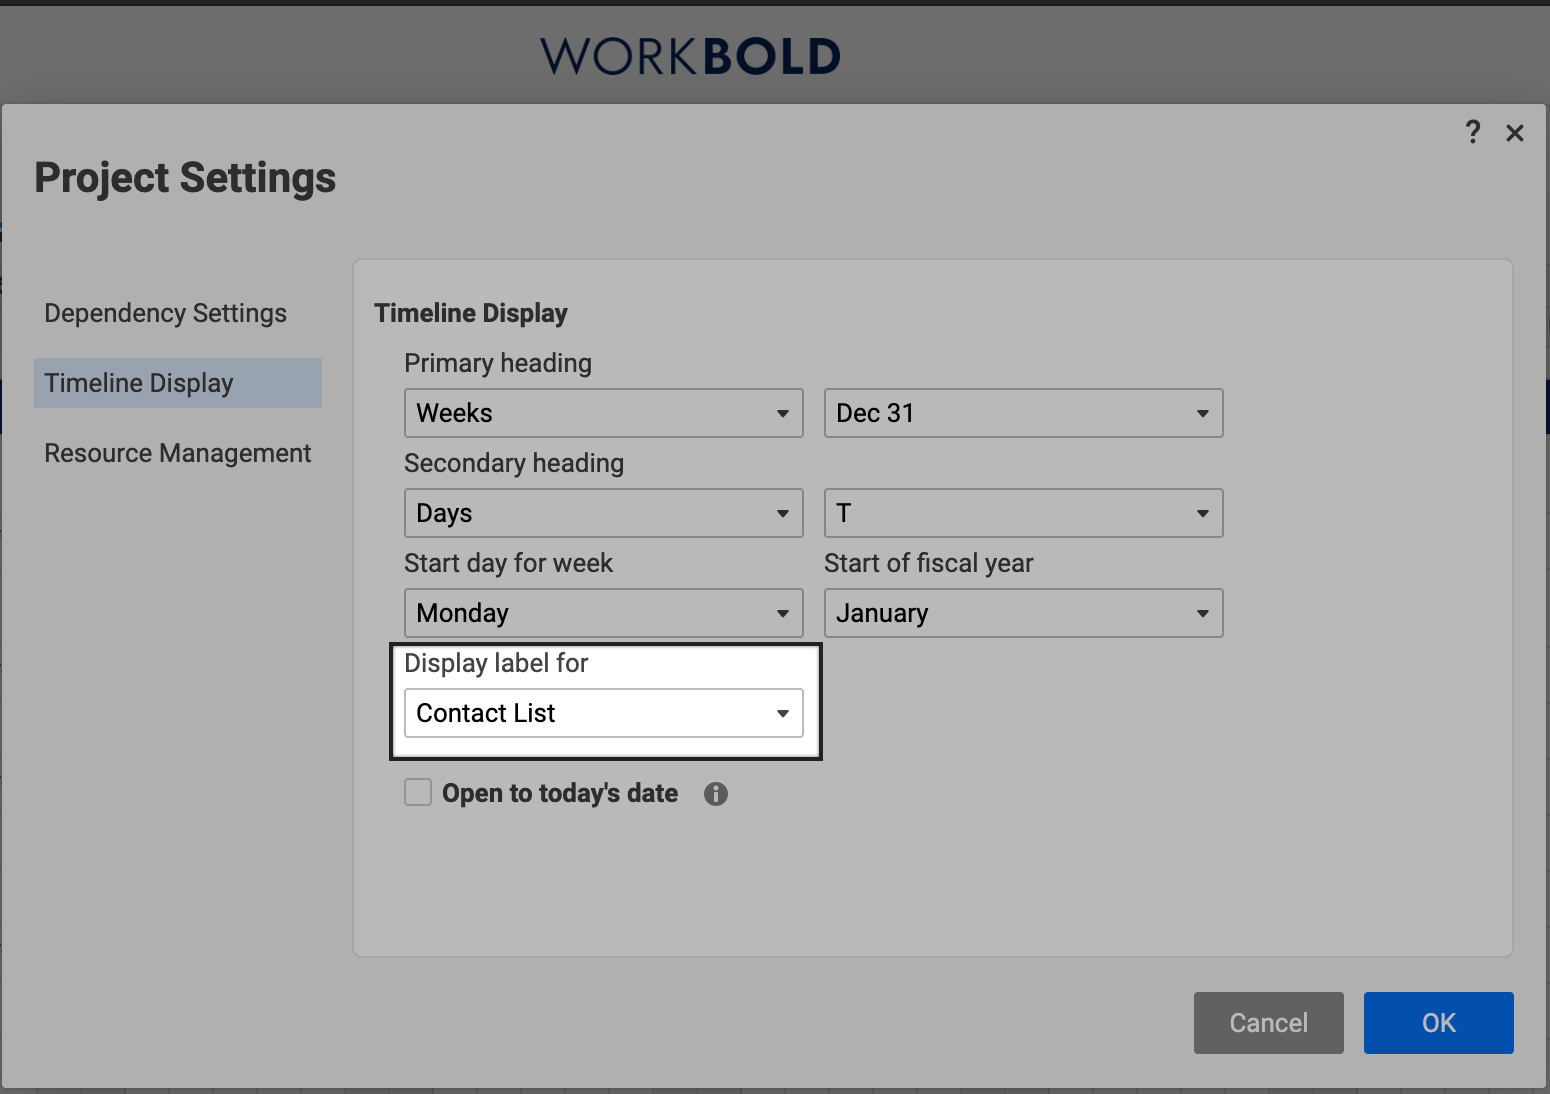Check the checkbox left of Open to today's date
Viewport: 1550px width, 1094px height.
click(417, 791)
